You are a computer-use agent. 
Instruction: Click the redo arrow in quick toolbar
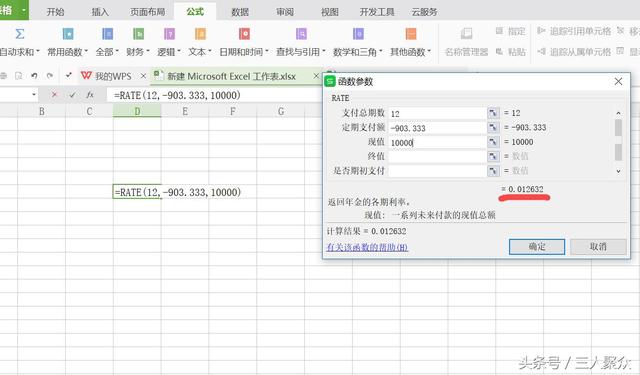[x=50, y=76]
